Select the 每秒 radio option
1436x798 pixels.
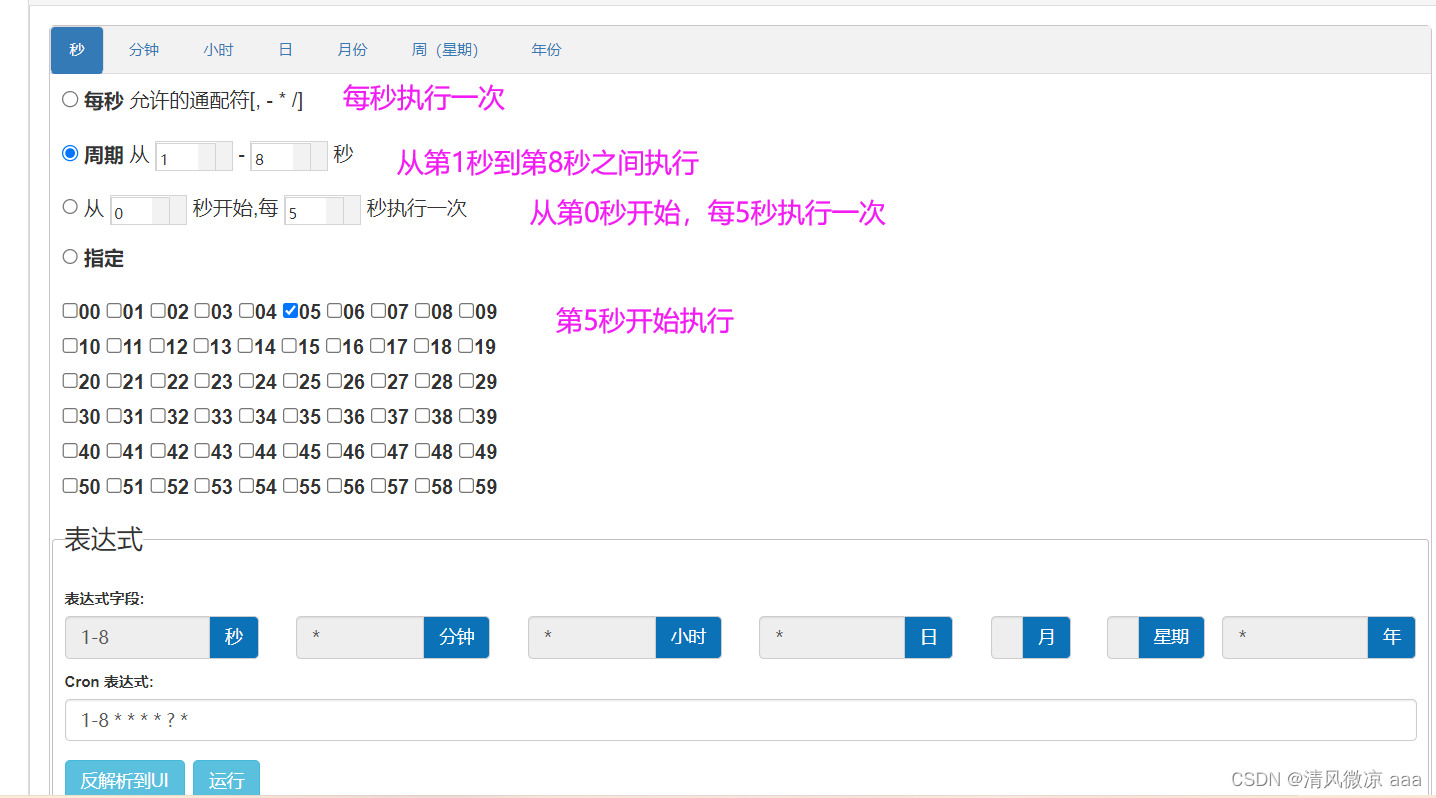[70, 99]
